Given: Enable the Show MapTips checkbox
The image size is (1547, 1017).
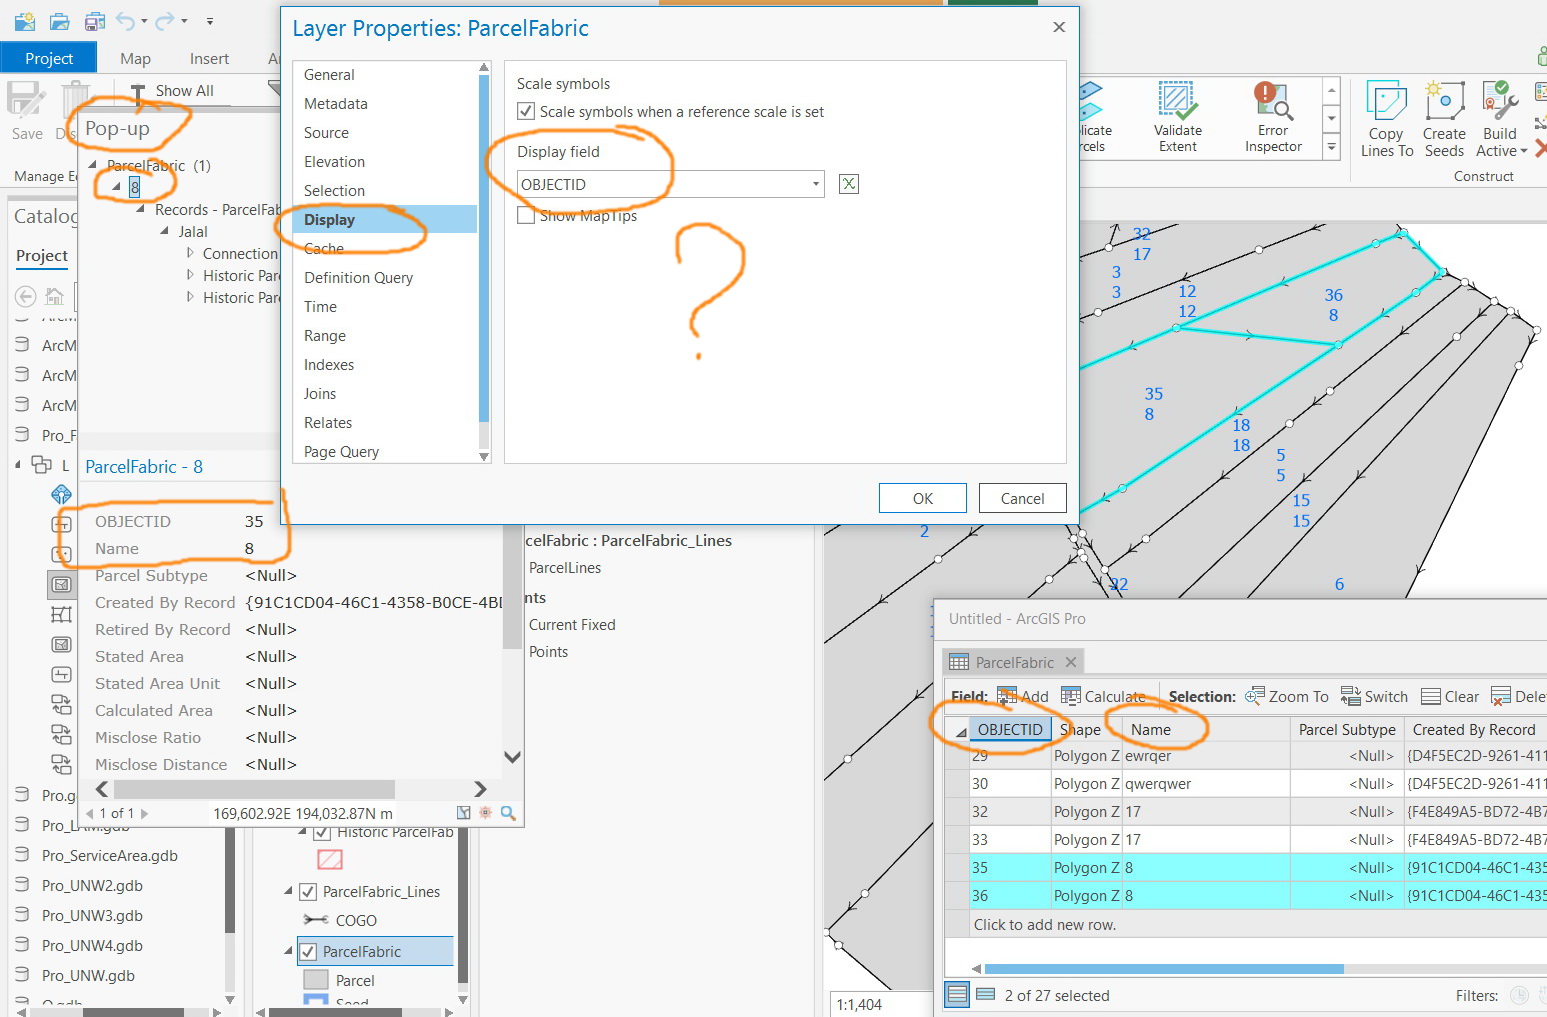Looking at the screenshot, I should coord(526,215).
